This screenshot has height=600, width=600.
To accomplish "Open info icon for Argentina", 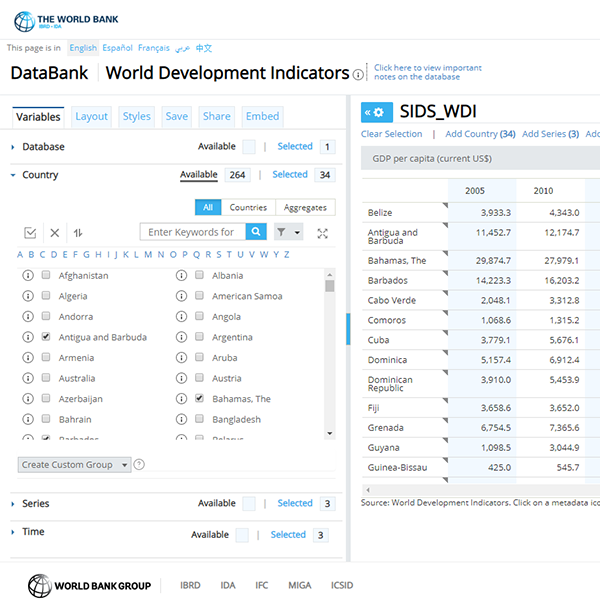I will (x=181, y=337).
